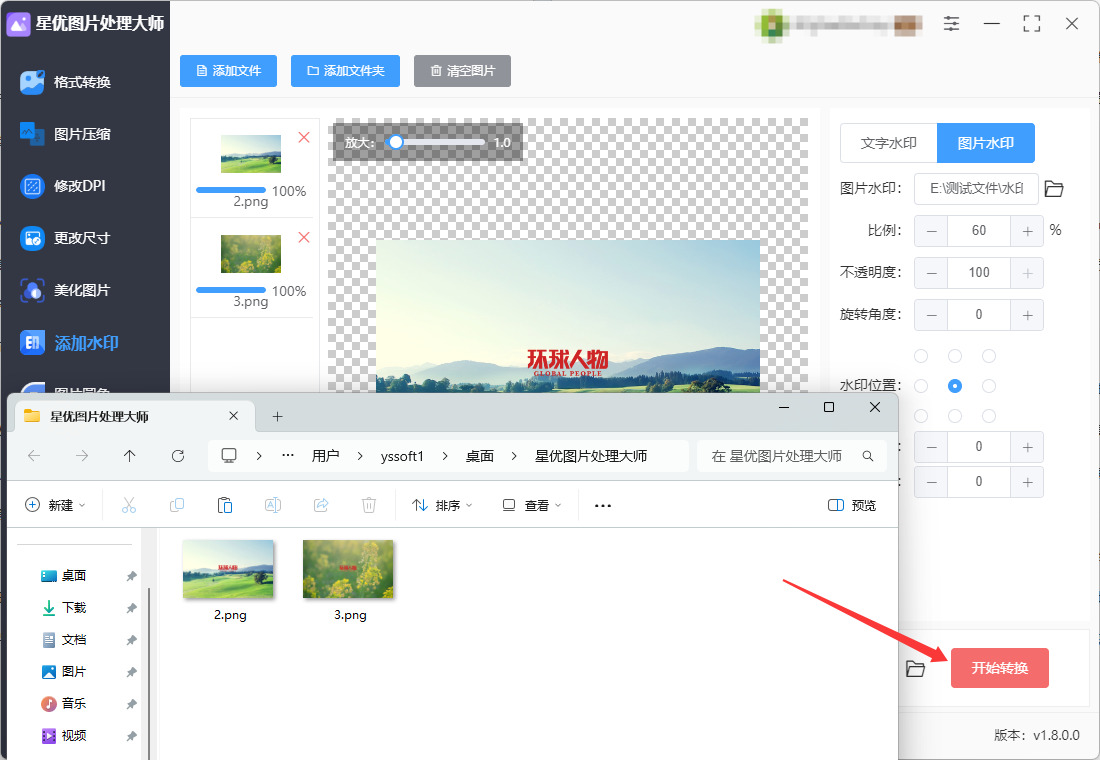The width and height of the screenshot is (1100, 760).
Task: Increase 比例 value with its plus button
Action: (x=1027, y=231)
